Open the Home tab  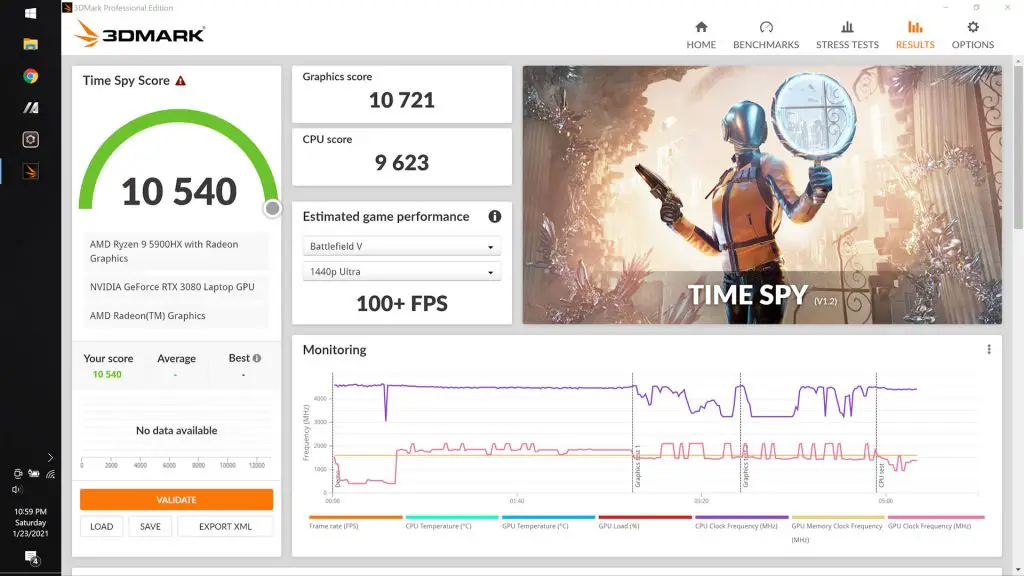pos(701,35)
